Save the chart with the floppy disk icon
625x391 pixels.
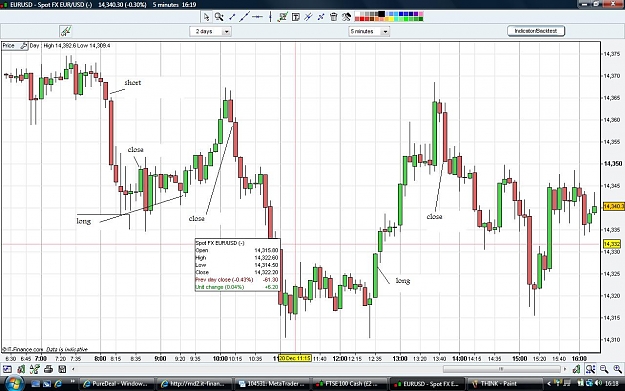(x=62, y=369)
